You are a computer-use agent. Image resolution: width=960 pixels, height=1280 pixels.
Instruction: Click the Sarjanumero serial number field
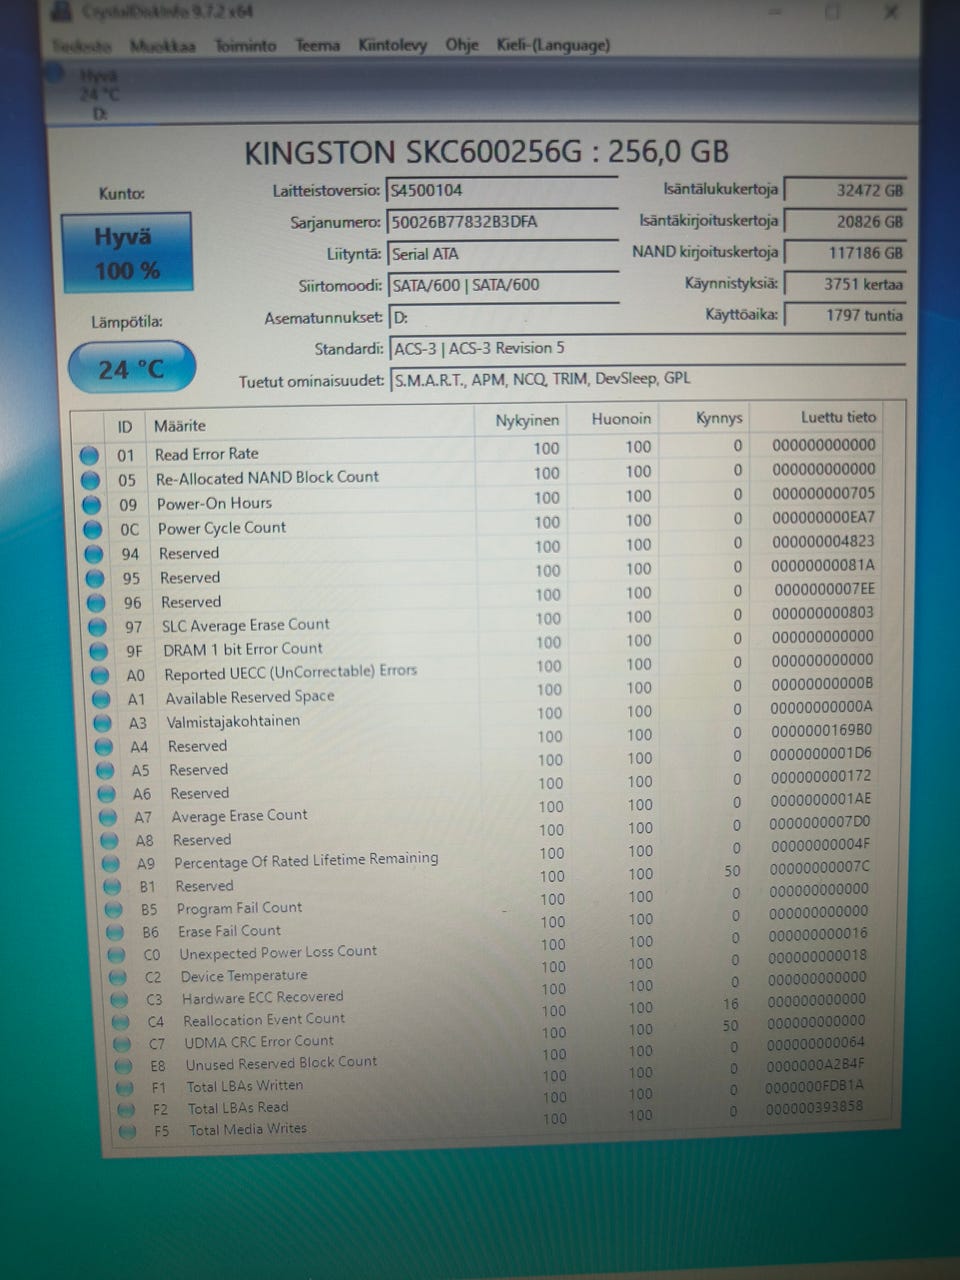502,222
